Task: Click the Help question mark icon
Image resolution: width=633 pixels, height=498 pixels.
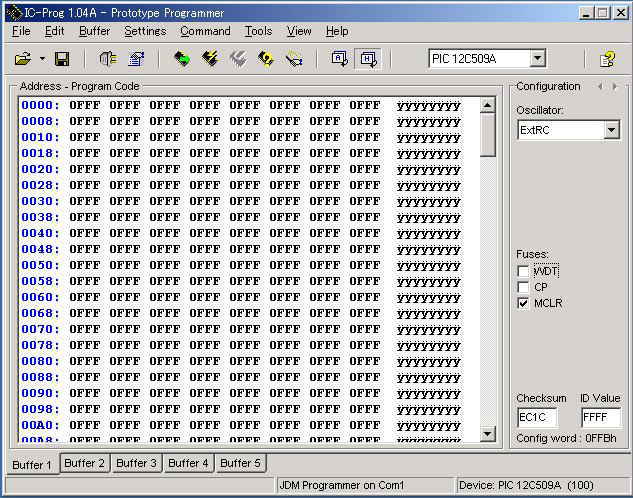Action: 606,59
